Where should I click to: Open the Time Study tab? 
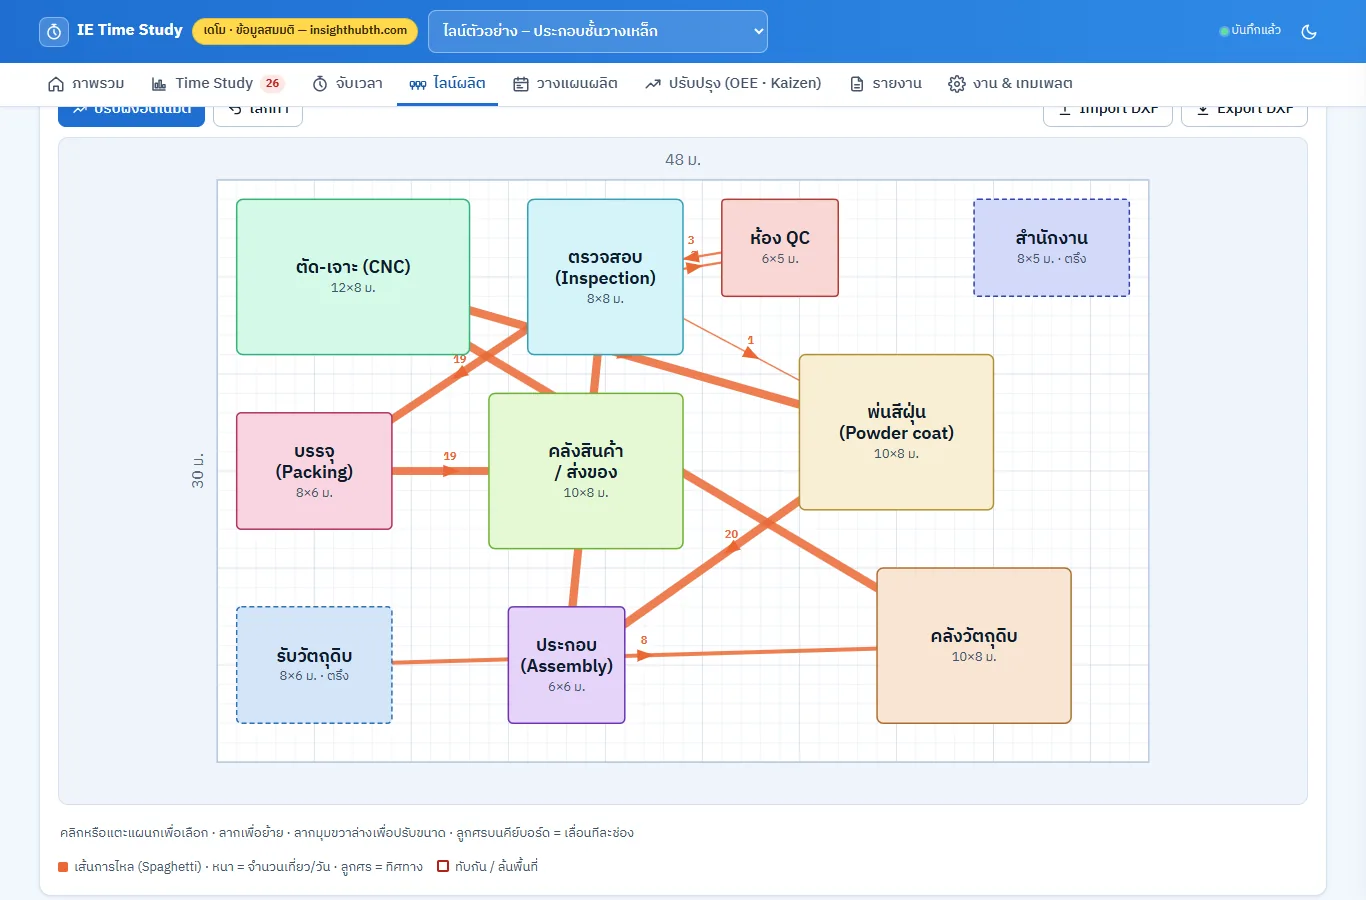218,84
